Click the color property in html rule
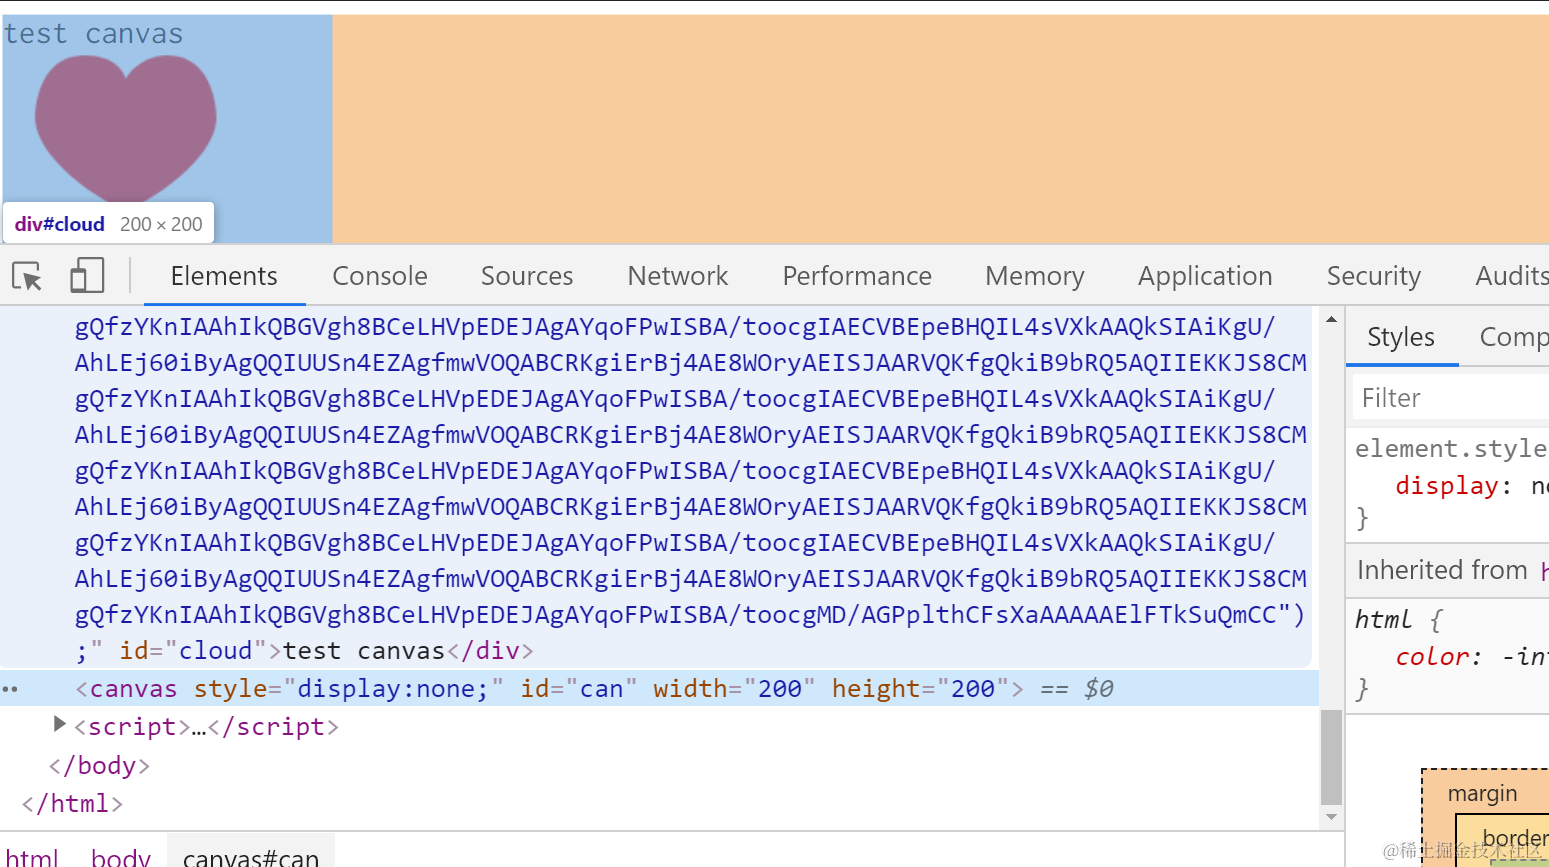The width and height of the screenshot is (1549, 867). click(x=1434, y=656)
